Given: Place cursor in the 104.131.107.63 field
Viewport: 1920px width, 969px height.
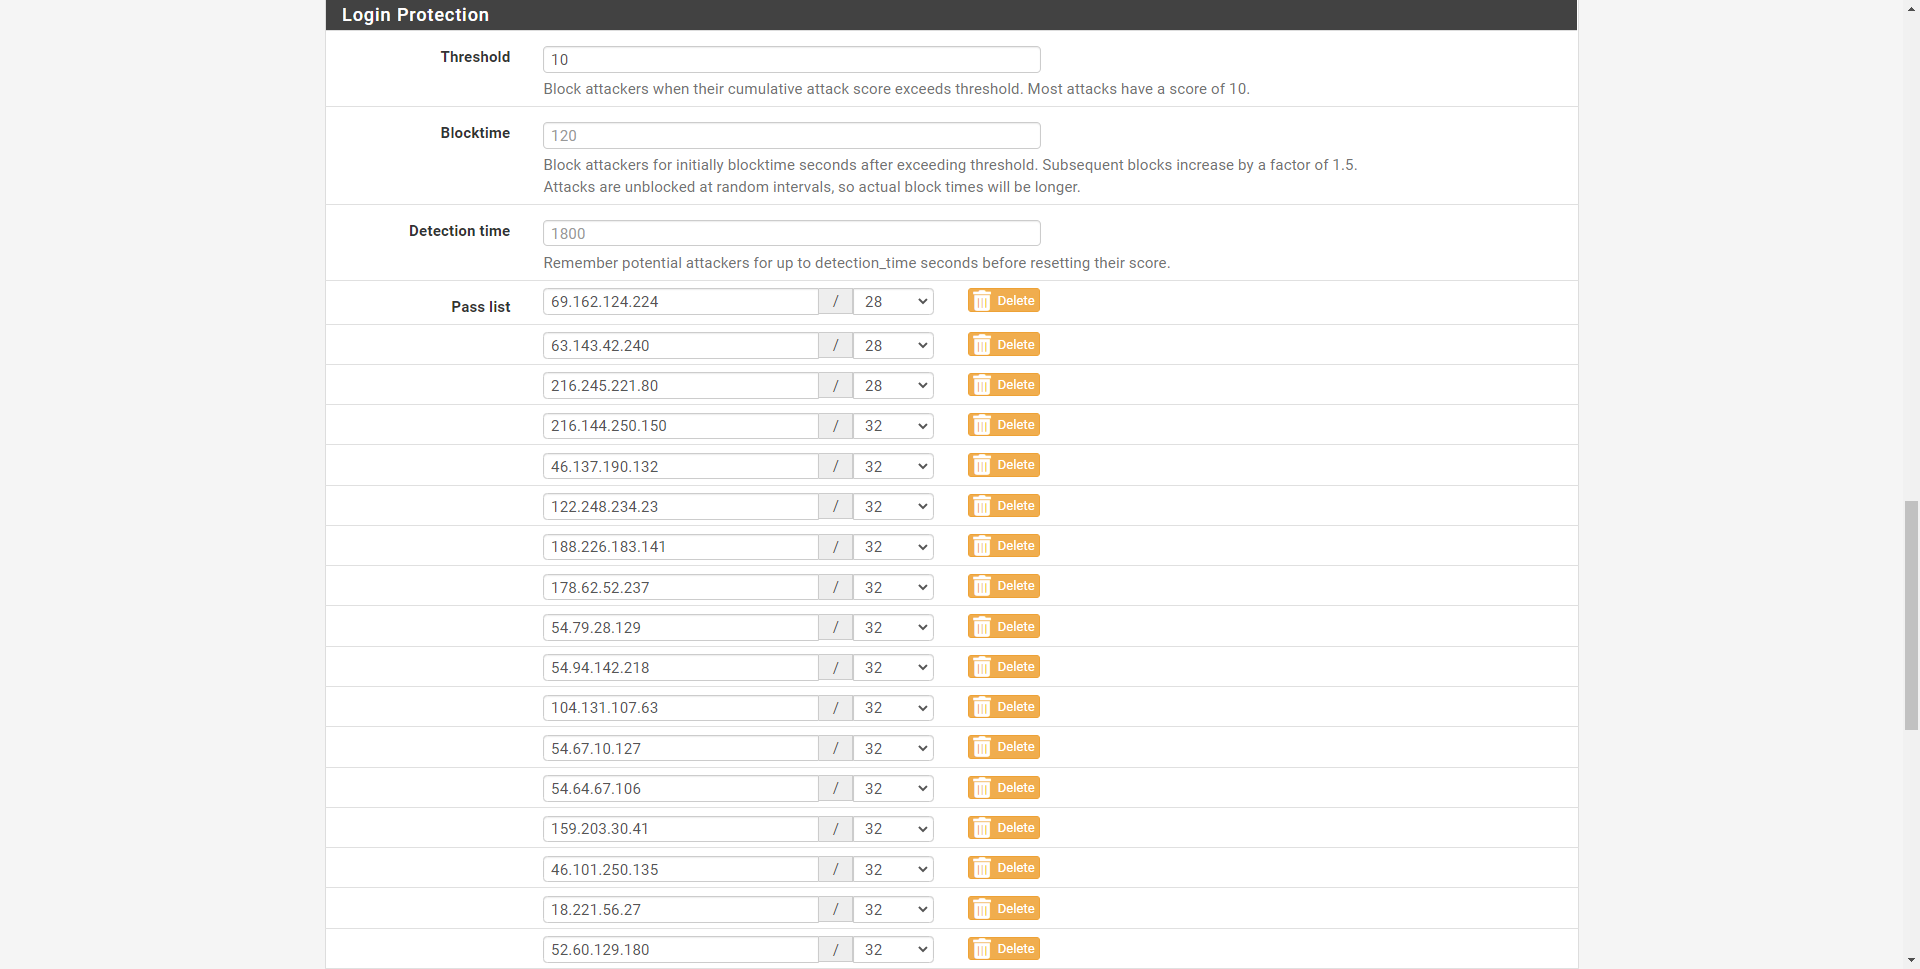Looking at the screenshot, I should click(681, 708).
